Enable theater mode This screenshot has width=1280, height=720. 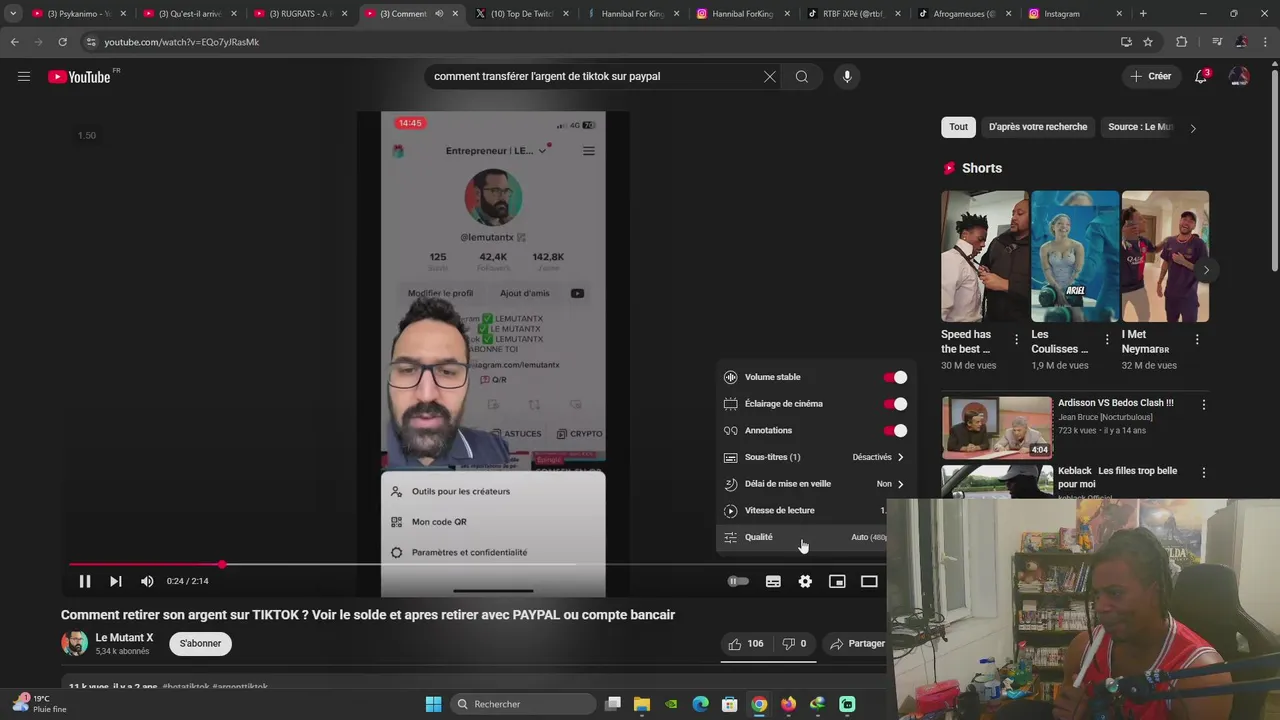(869, 581)
